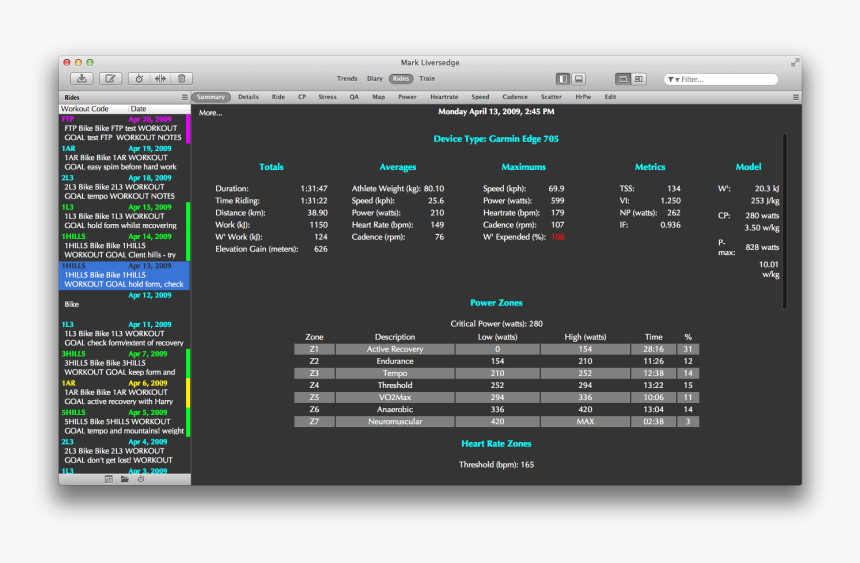Switch to Trends view
Viewport: 860px width, 563px height.
(347, 78)
